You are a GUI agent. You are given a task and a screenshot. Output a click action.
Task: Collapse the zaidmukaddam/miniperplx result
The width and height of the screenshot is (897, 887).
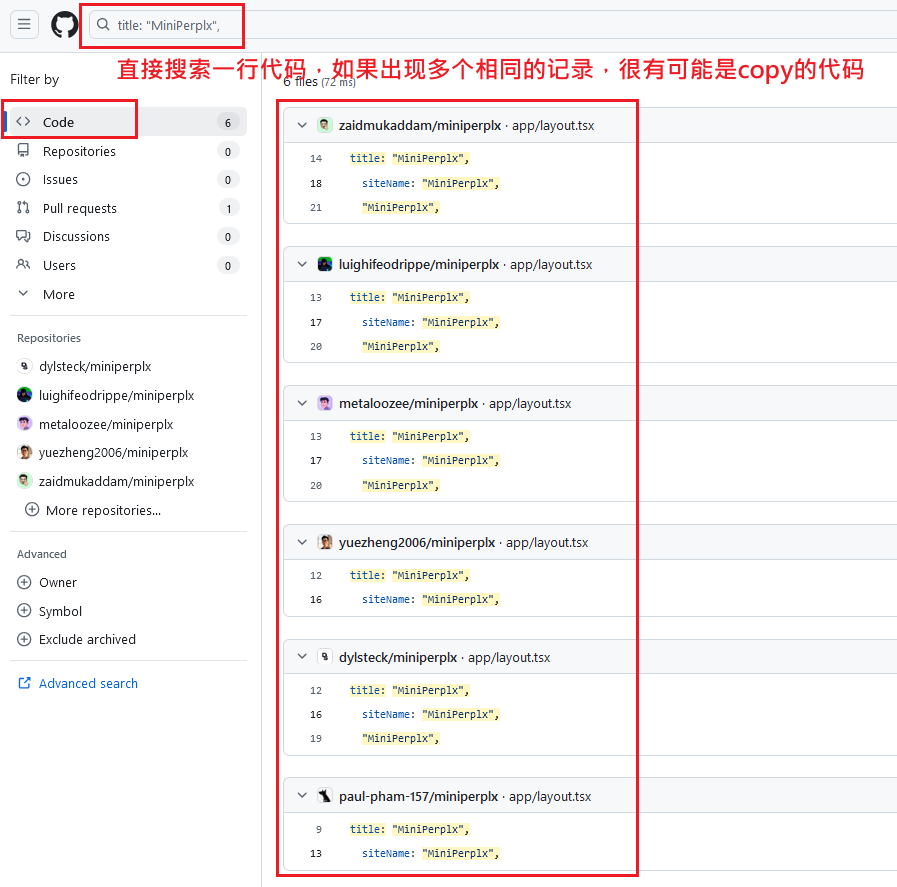[x=302, y=125]
